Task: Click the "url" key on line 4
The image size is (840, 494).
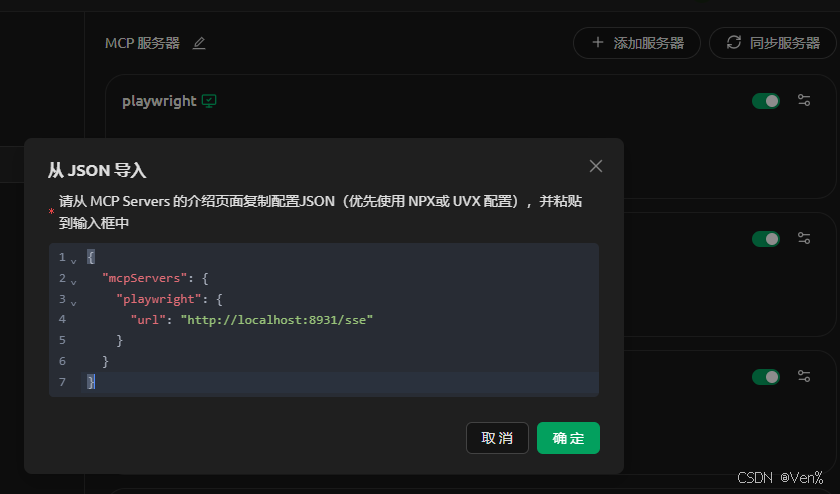Action: tap(148, 320)
